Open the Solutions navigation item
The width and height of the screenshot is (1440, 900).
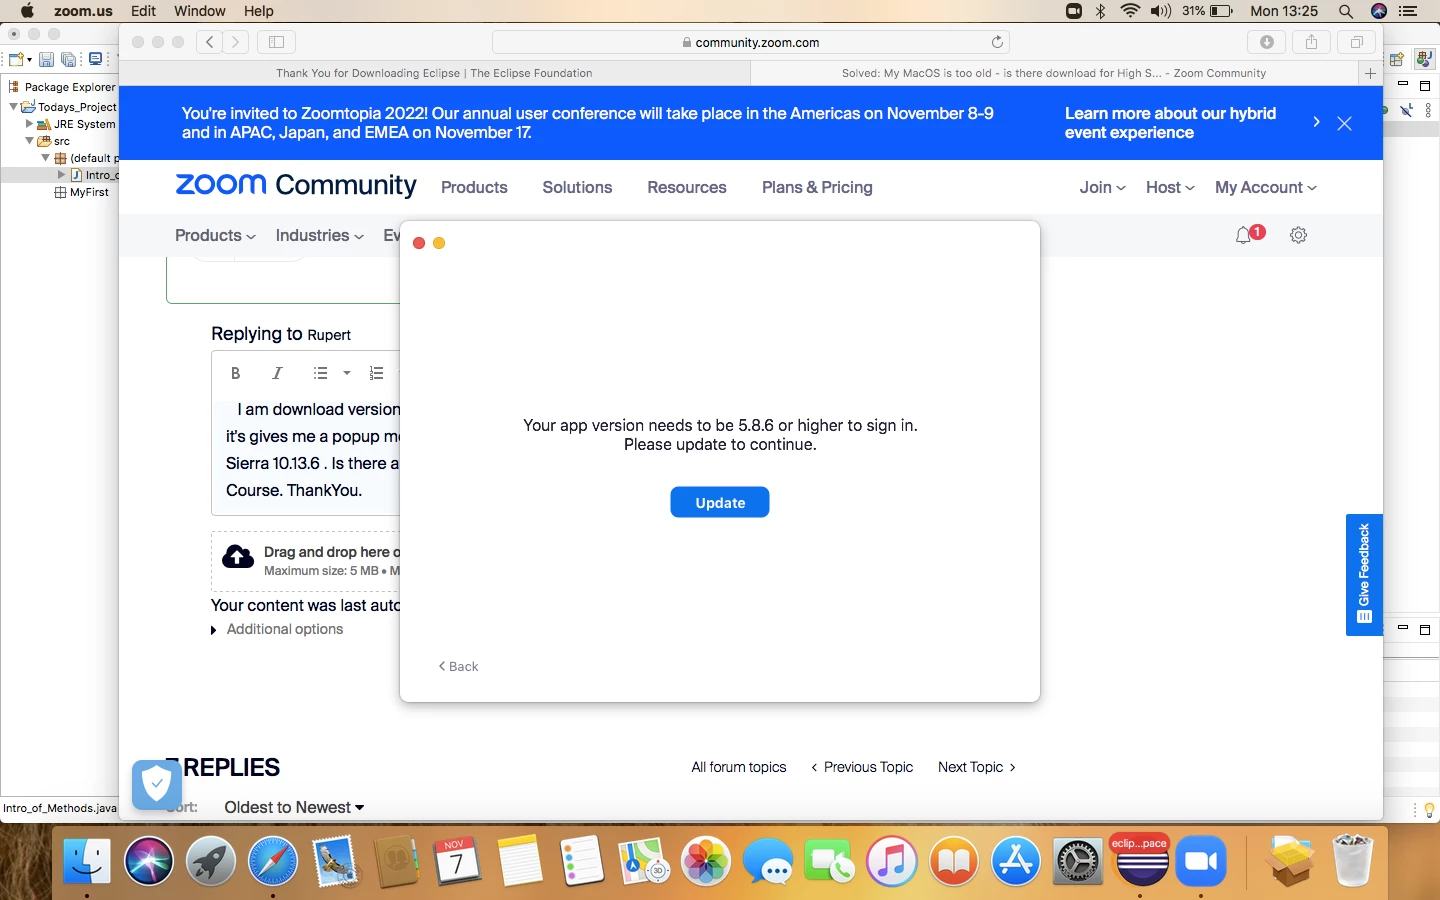[577, 187]
